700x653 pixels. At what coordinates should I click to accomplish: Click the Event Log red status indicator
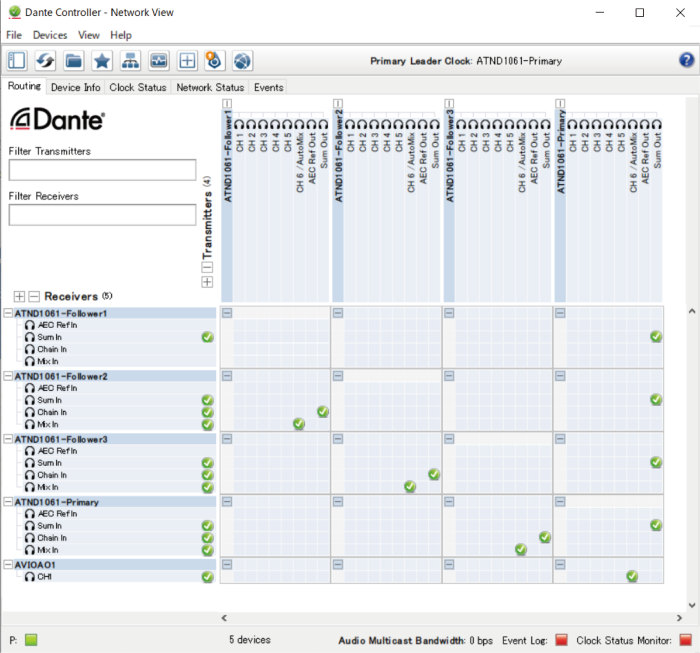561,640
